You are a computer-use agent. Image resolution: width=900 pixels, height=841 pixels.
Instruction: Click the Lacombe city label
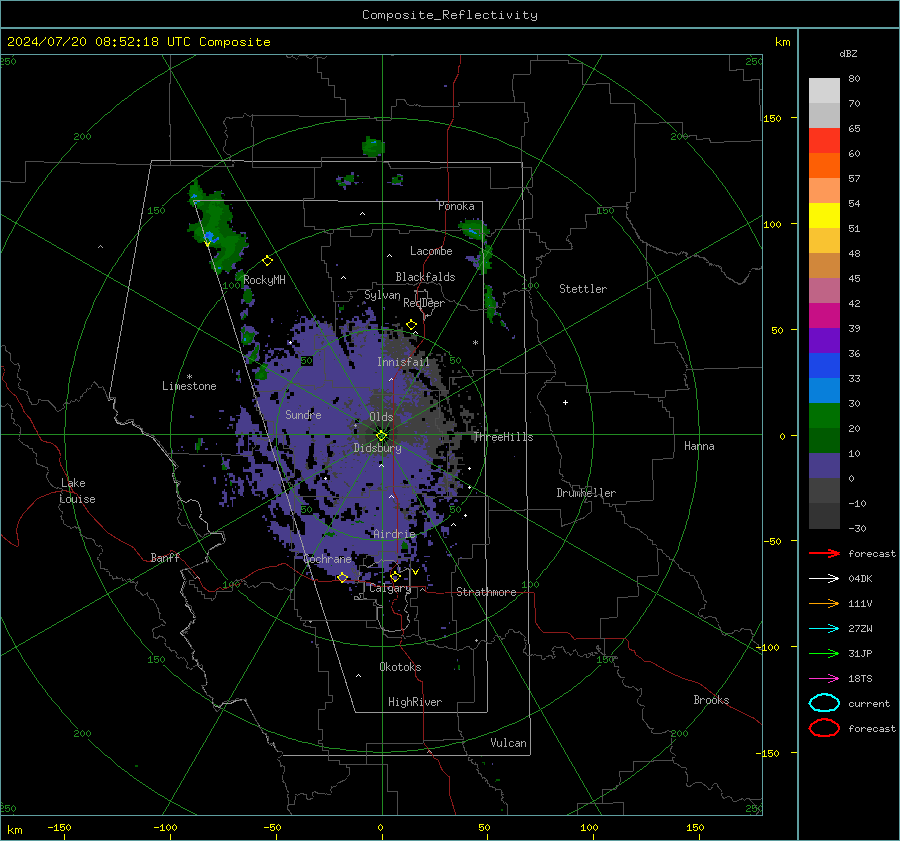click(x=431, y=251)
